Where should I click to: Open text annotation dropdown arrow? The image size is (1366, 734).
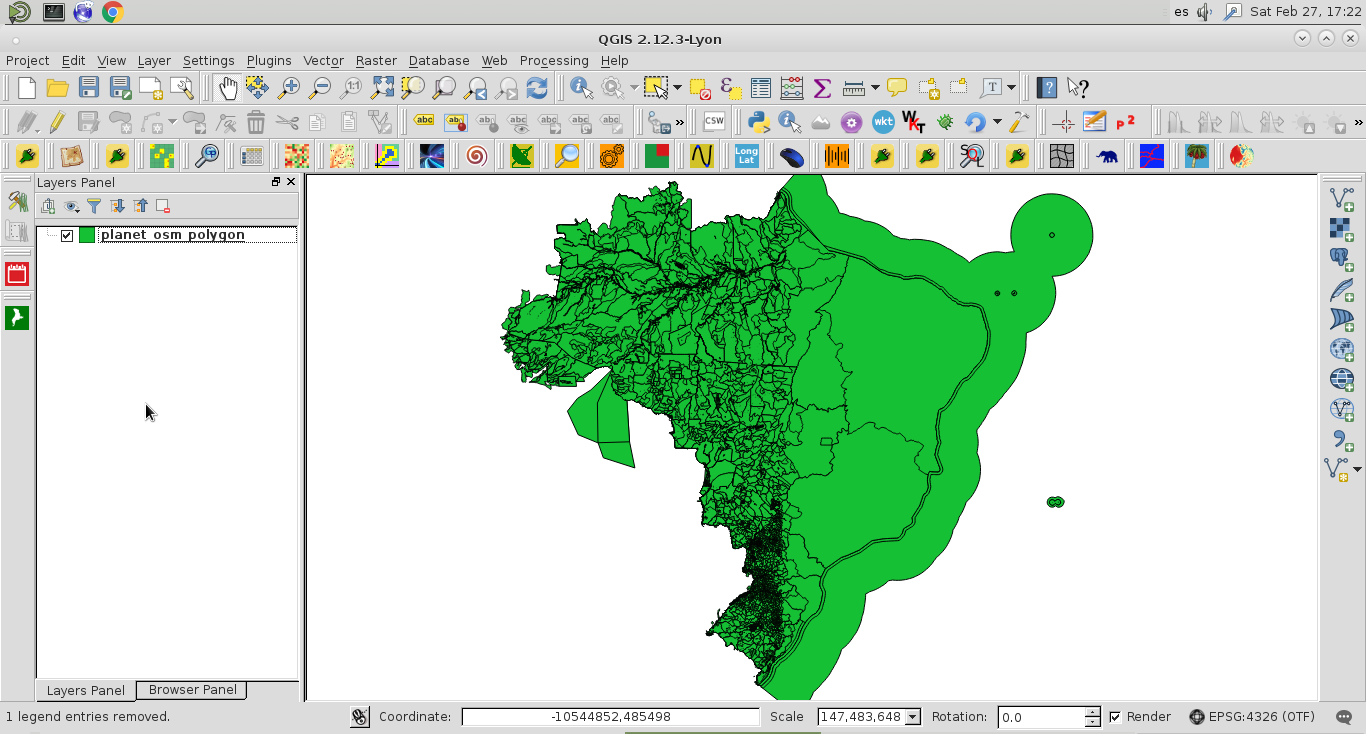pos(1012,88)
